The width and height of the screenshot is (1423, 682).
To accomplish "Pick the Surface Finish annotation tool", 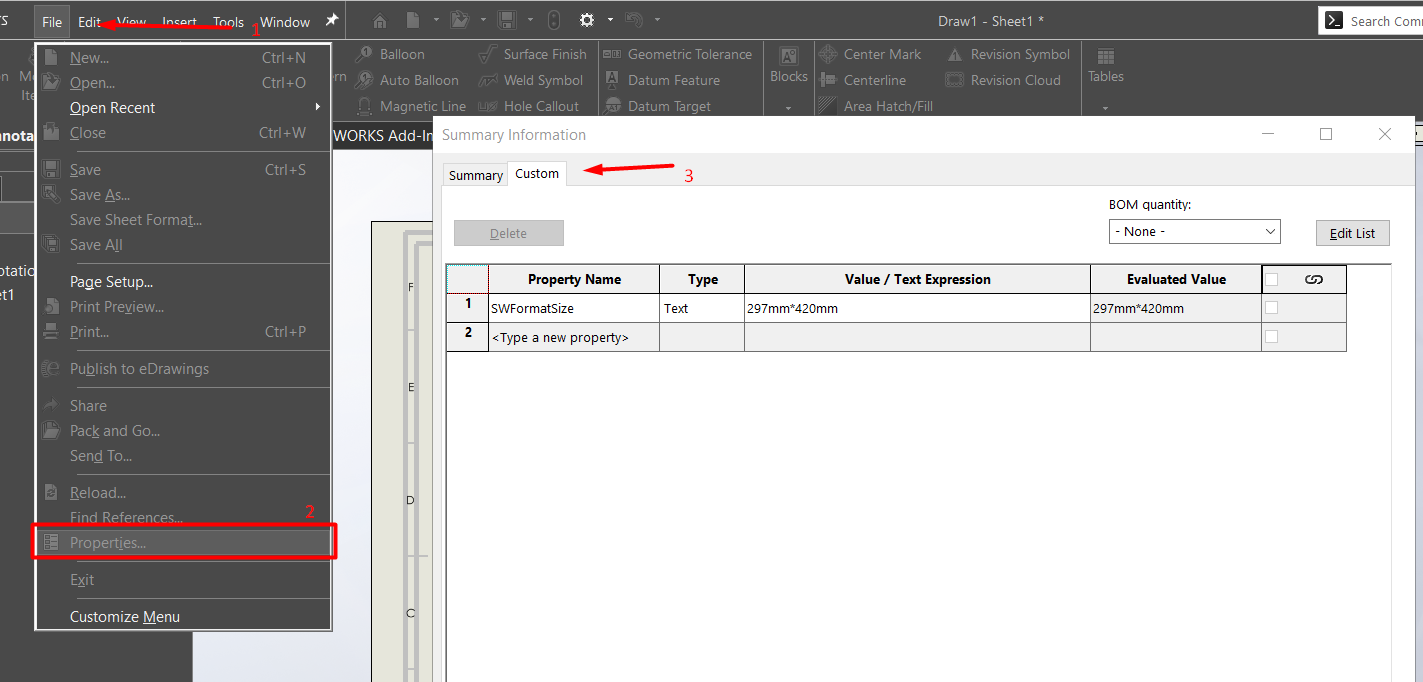I will pos(545,55).
